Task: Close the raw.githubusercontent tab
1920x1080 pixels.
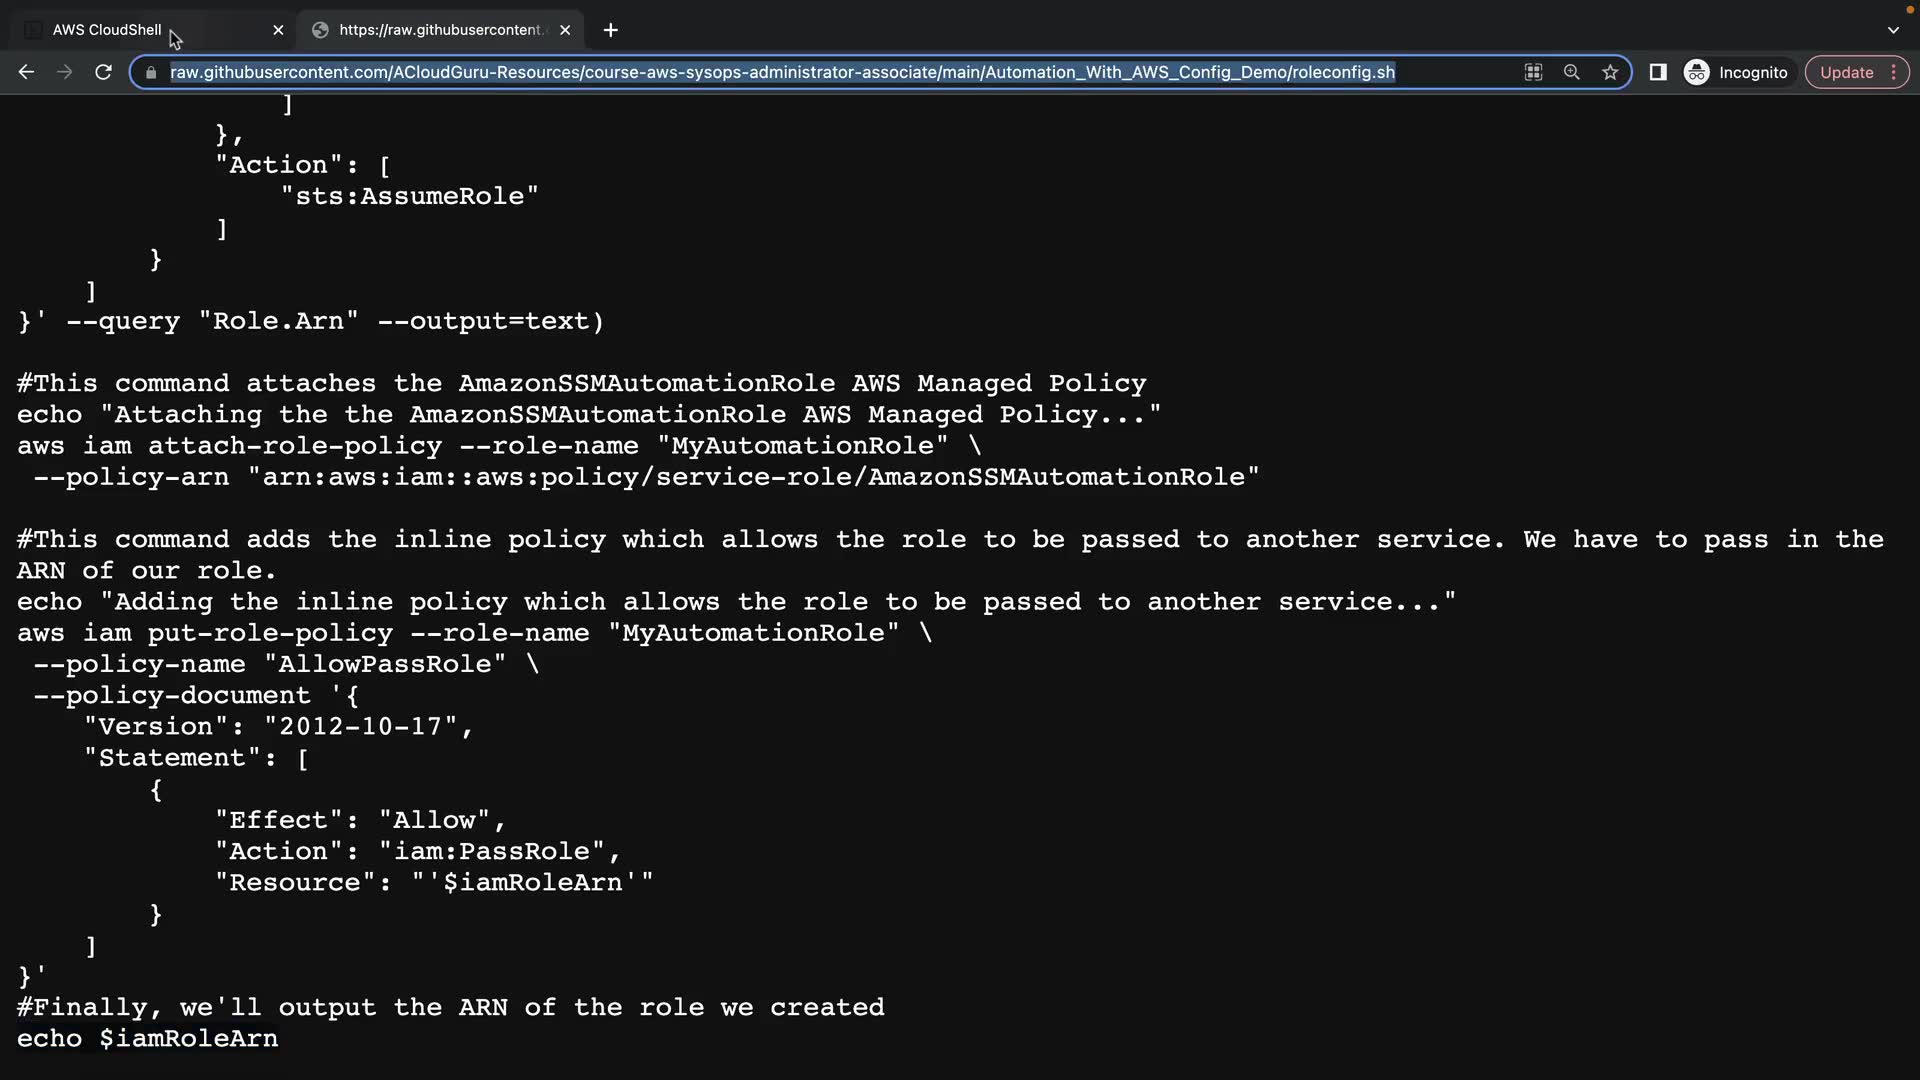Action: click(x=565, y=30)
